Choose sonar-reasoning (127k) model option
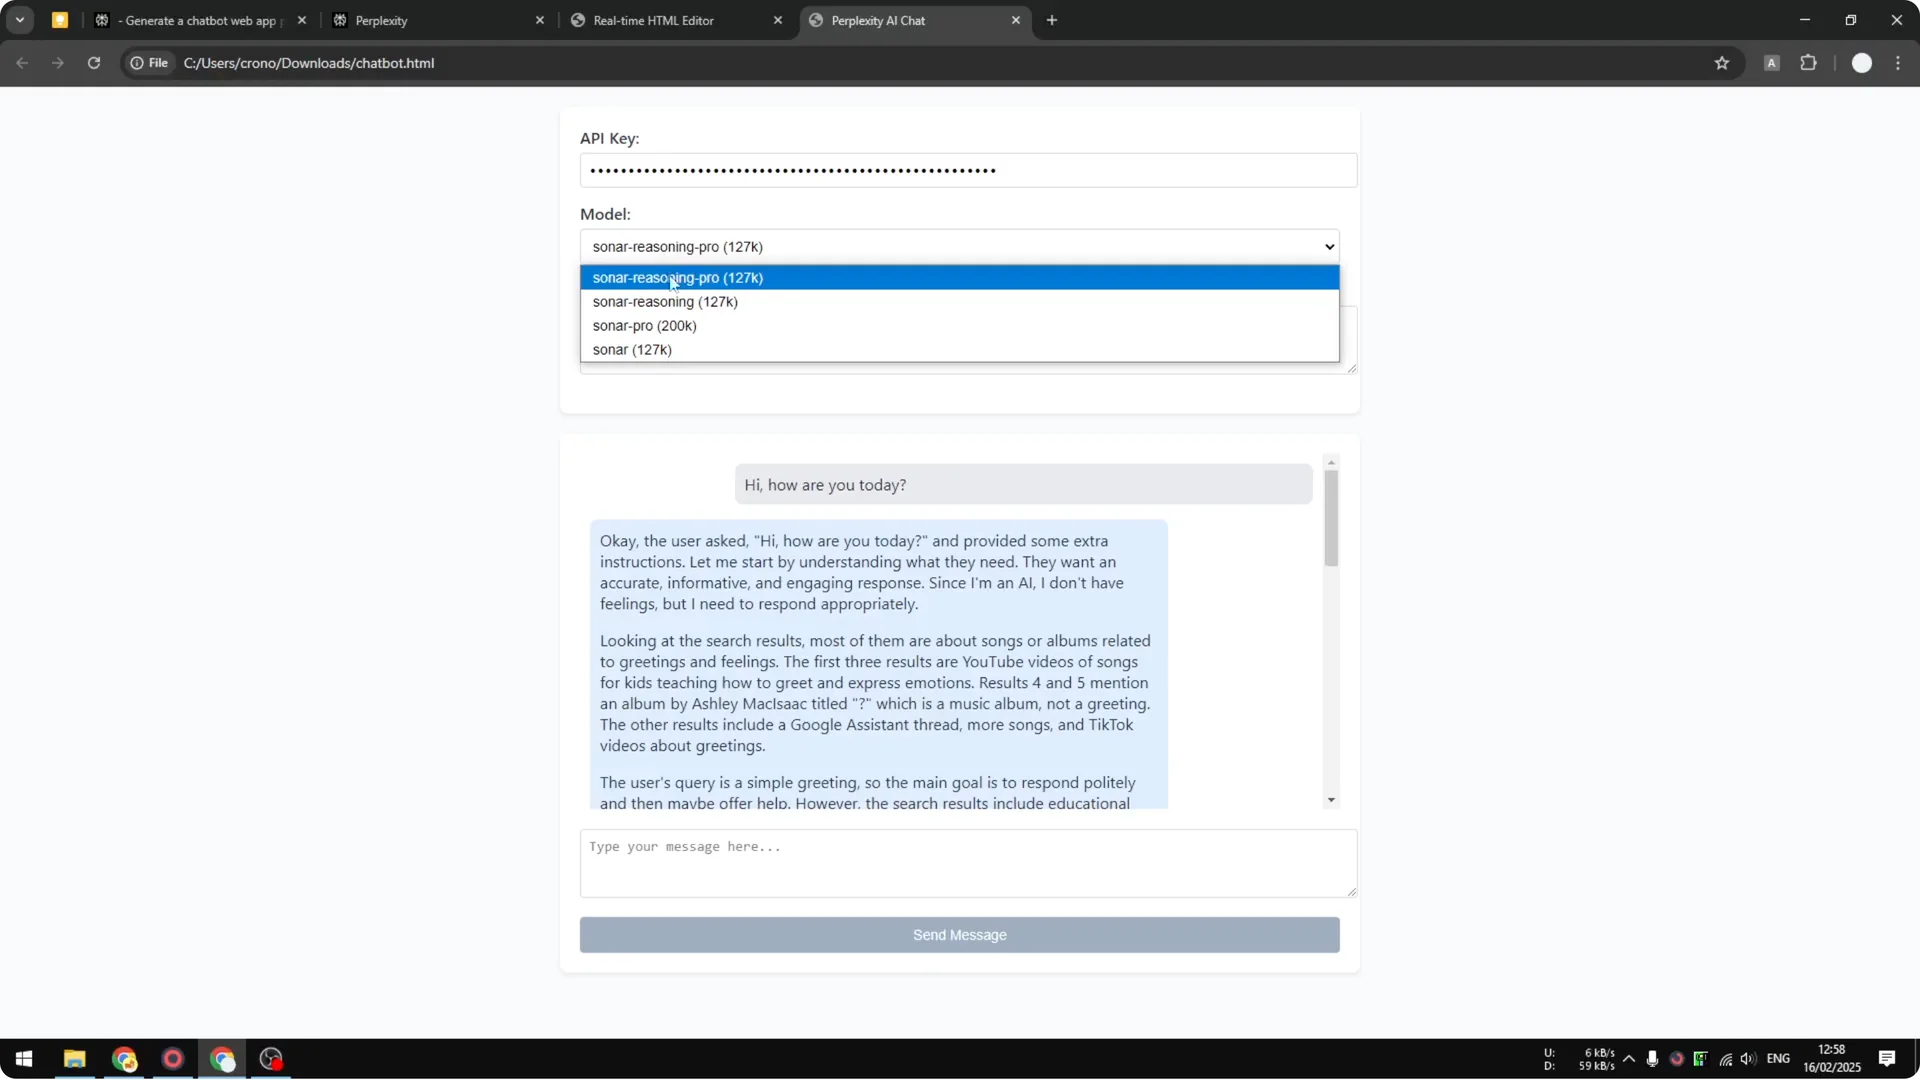 coord(665,302)
